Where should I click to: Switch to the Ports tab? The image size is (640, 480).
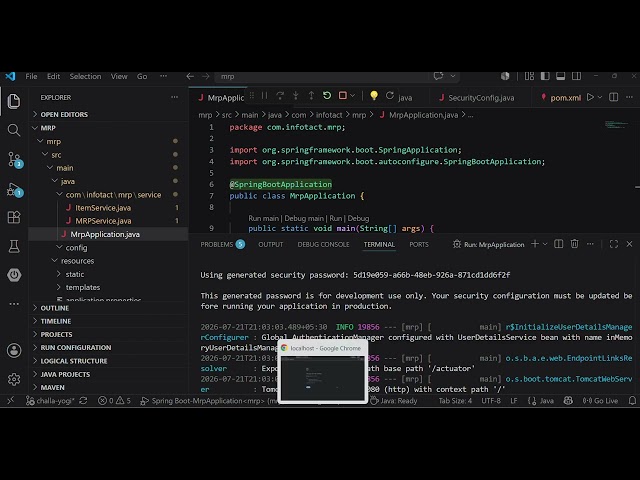pos(419,244)
